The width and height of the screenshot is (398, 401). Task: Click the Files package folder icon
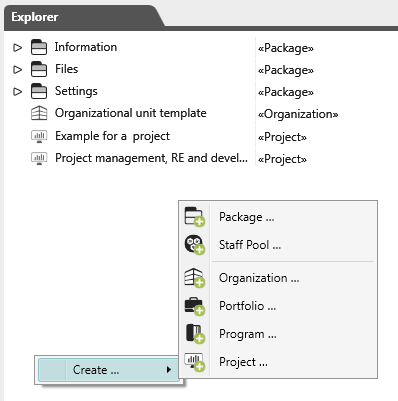[39, 69]
